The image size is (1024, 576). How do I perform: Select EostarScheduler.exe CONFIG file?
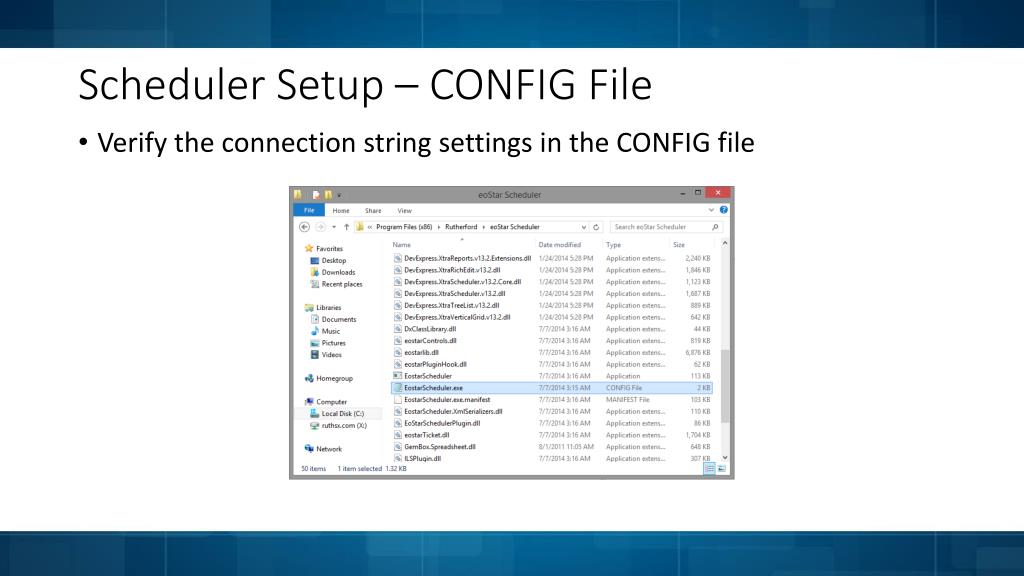tap(552, 388)
